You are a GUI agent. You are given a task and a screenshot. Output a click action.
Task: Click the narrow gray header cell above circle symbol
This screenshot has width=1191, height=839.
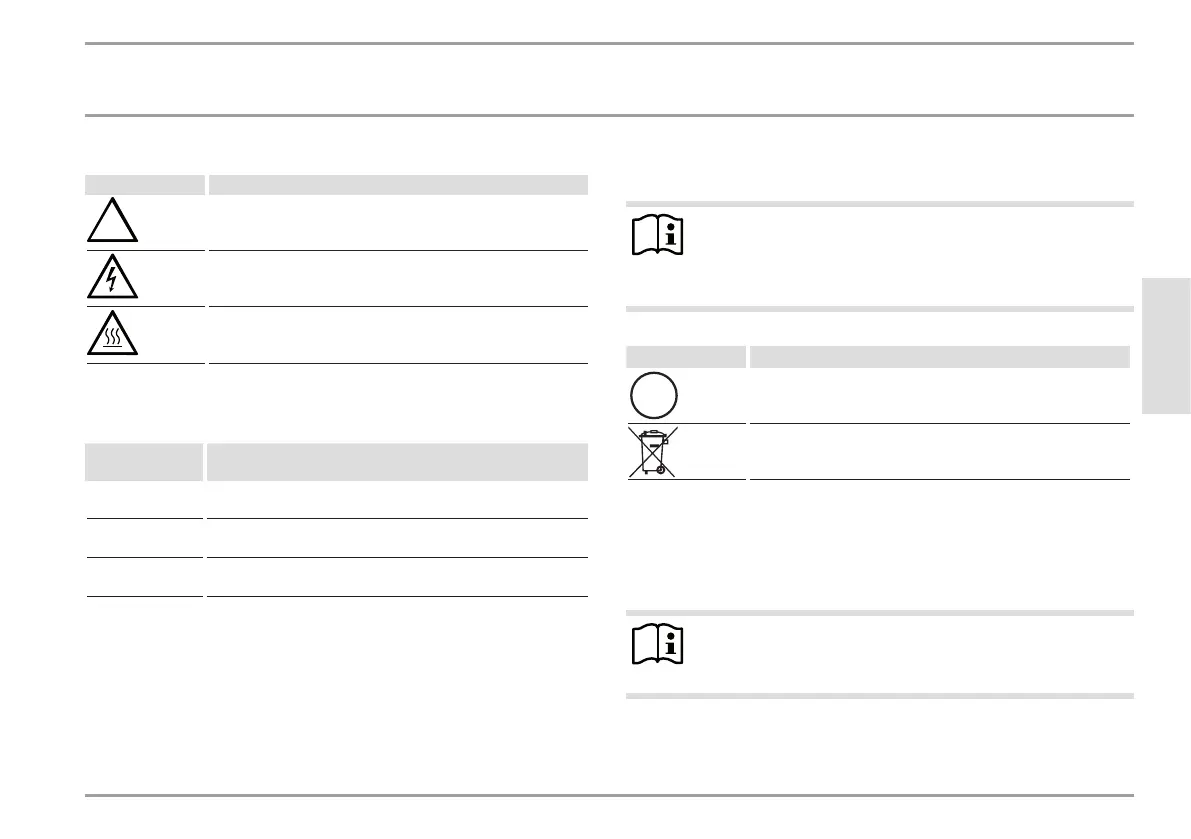pyautogui.click(x=686, y=357)
